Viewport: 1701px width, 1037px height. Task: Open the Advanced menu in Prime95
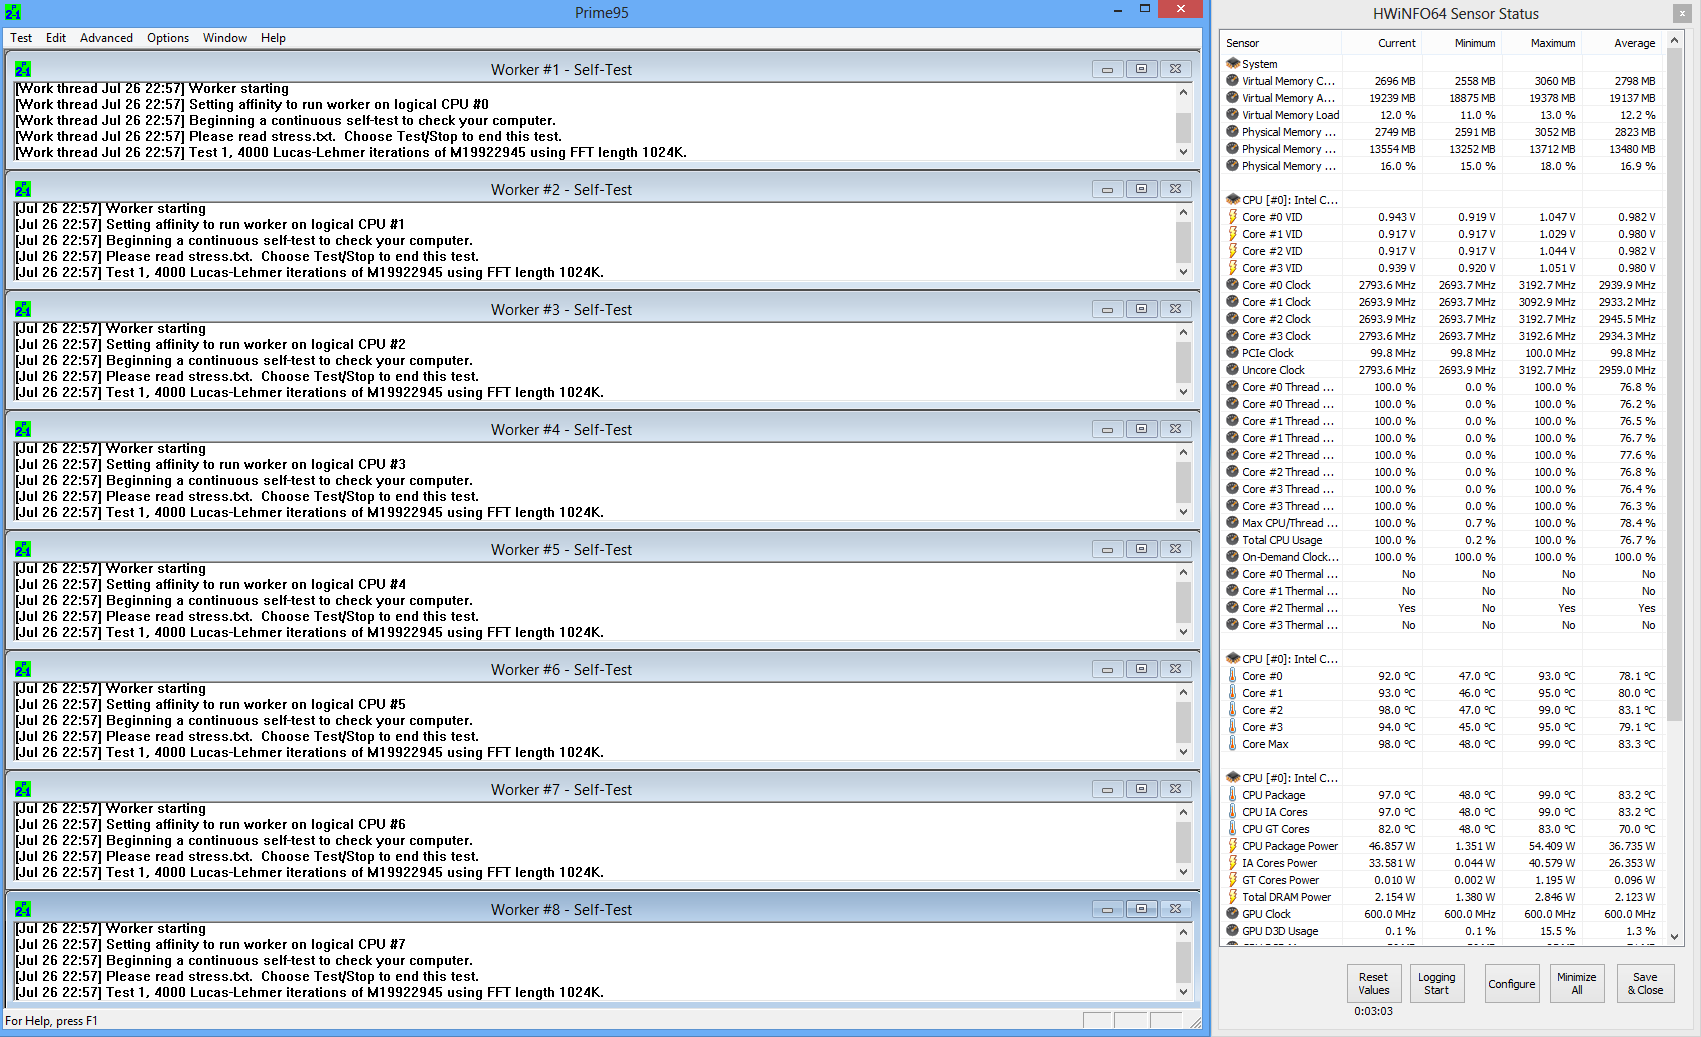click(x=106, y=38)
